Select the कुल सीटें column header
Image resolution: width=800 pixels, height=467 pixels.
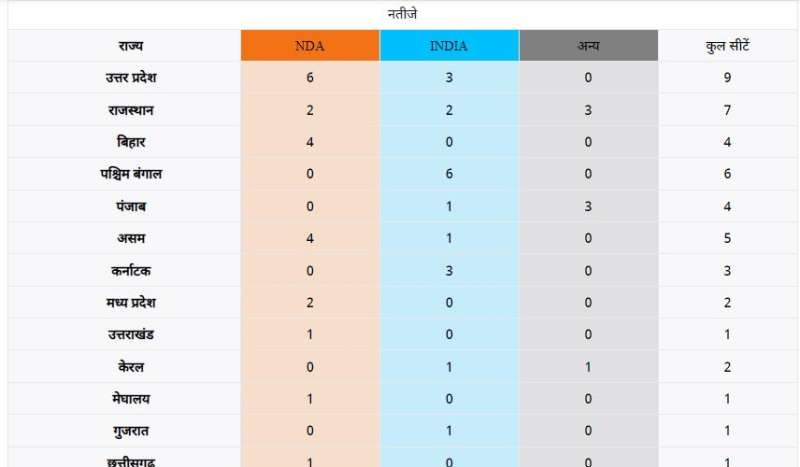727,46
